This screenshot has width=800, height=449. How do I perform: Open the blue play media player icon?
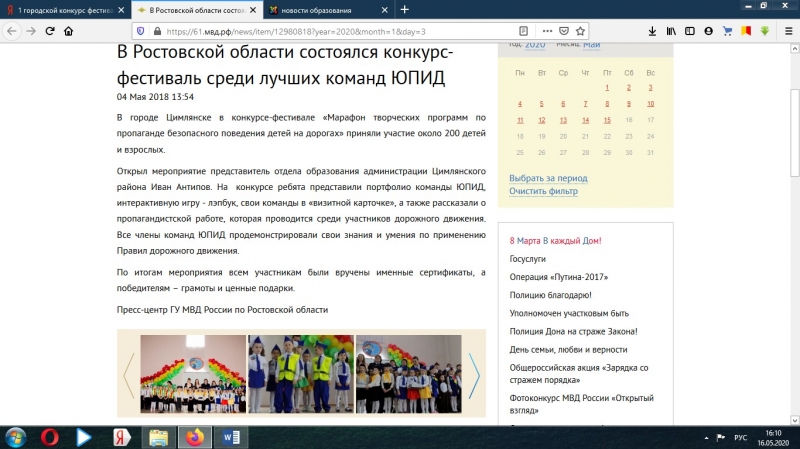tap(83, 438)
